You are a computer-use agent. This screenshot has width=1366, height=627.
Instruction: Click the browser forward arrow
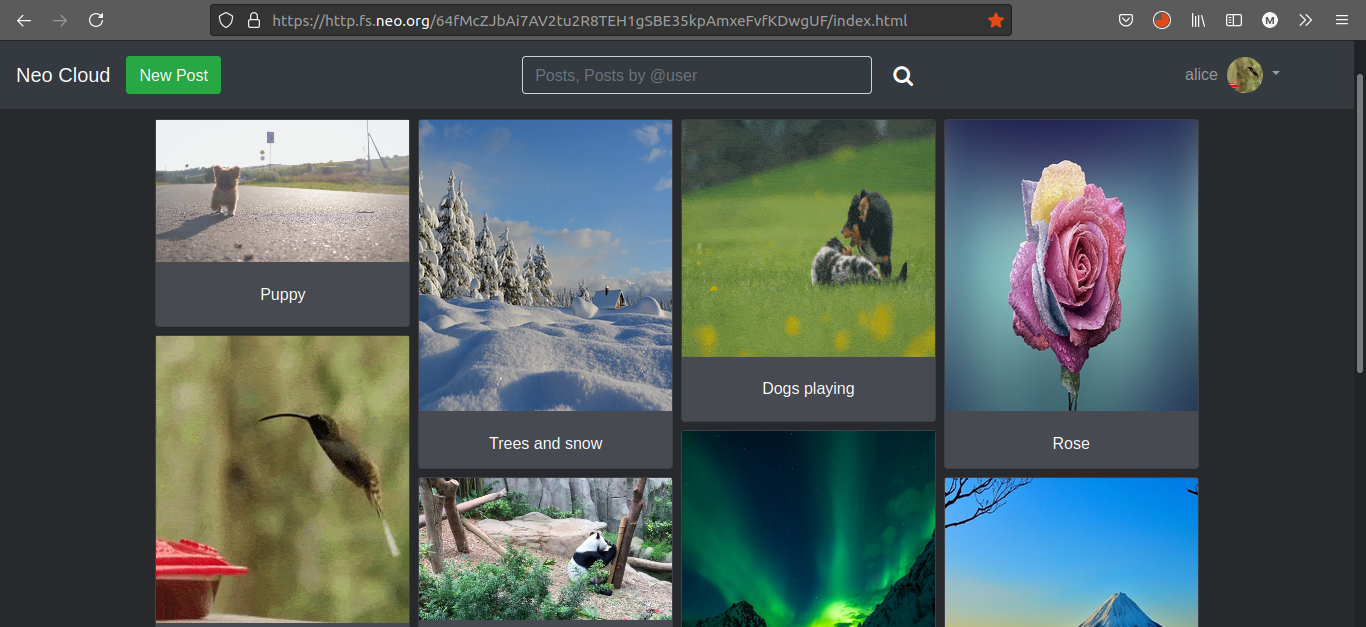60,20
